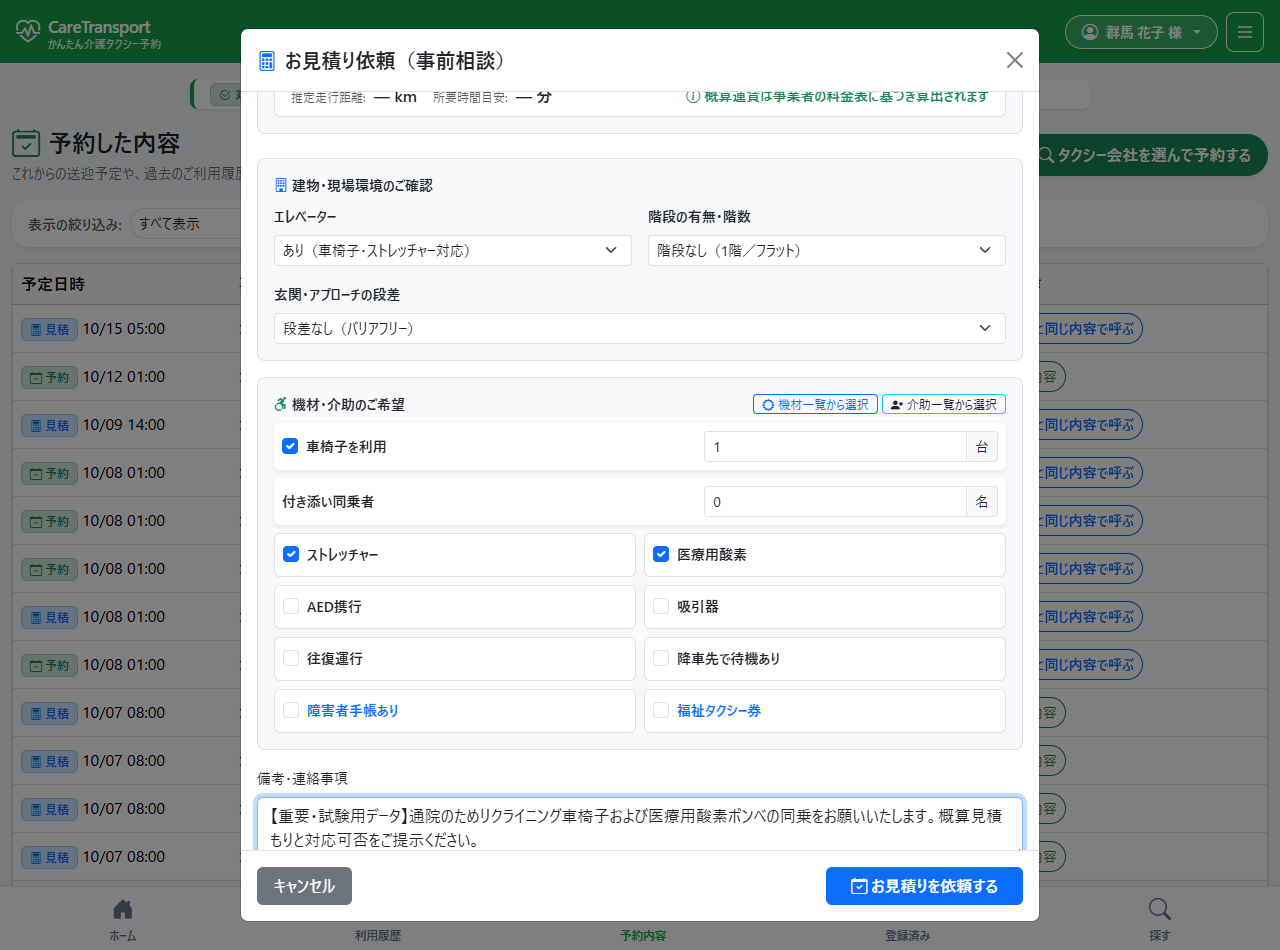Open the 玄関・アプローチの段差 dropdown

[640, 328]
